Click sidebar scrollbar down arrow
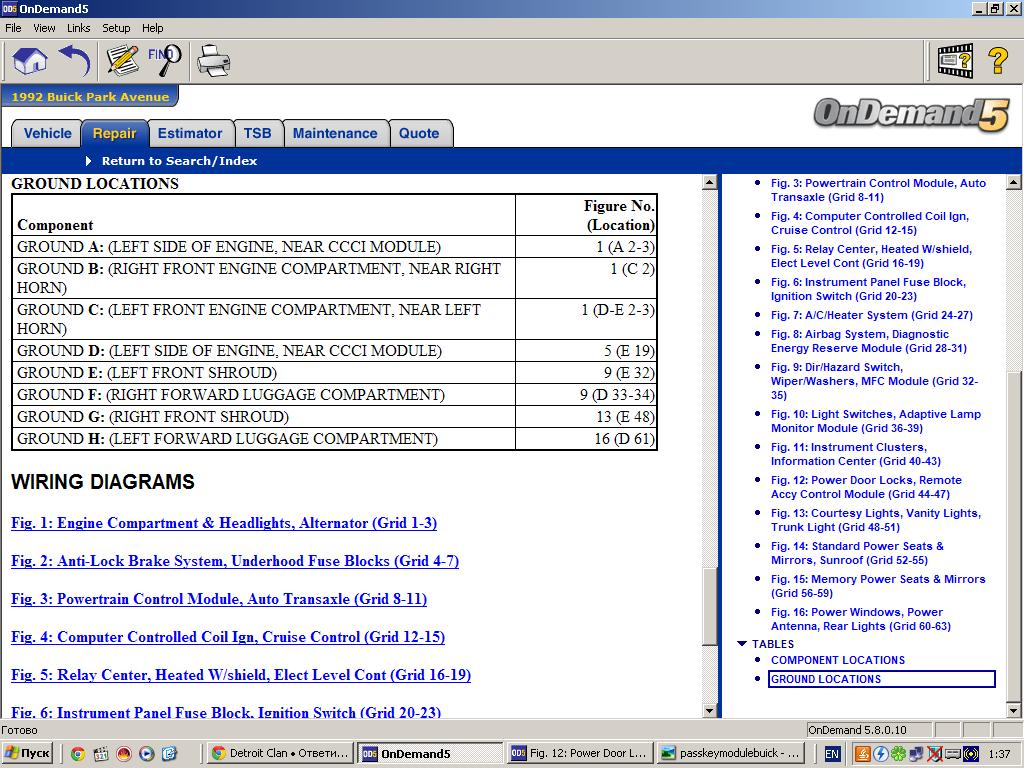This screenshot has width=1024, height=768. click(1014, 711)
